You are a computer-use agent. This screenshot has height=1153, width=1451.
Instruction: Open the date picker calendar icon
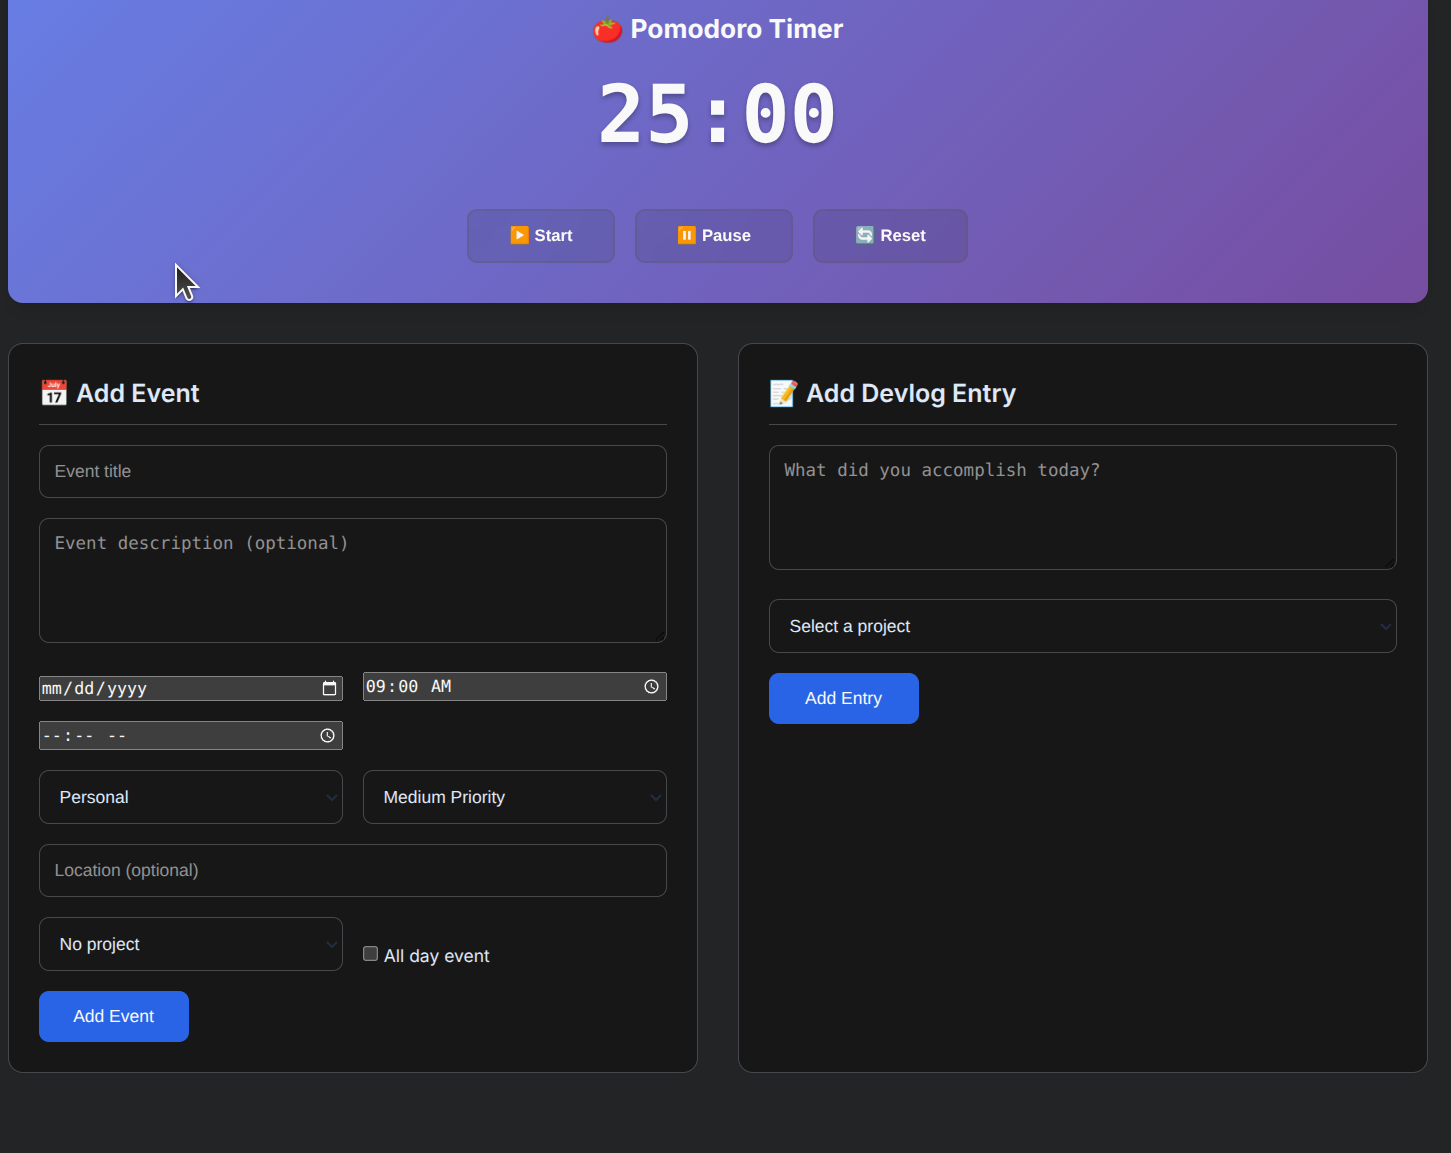click(329, 688)
